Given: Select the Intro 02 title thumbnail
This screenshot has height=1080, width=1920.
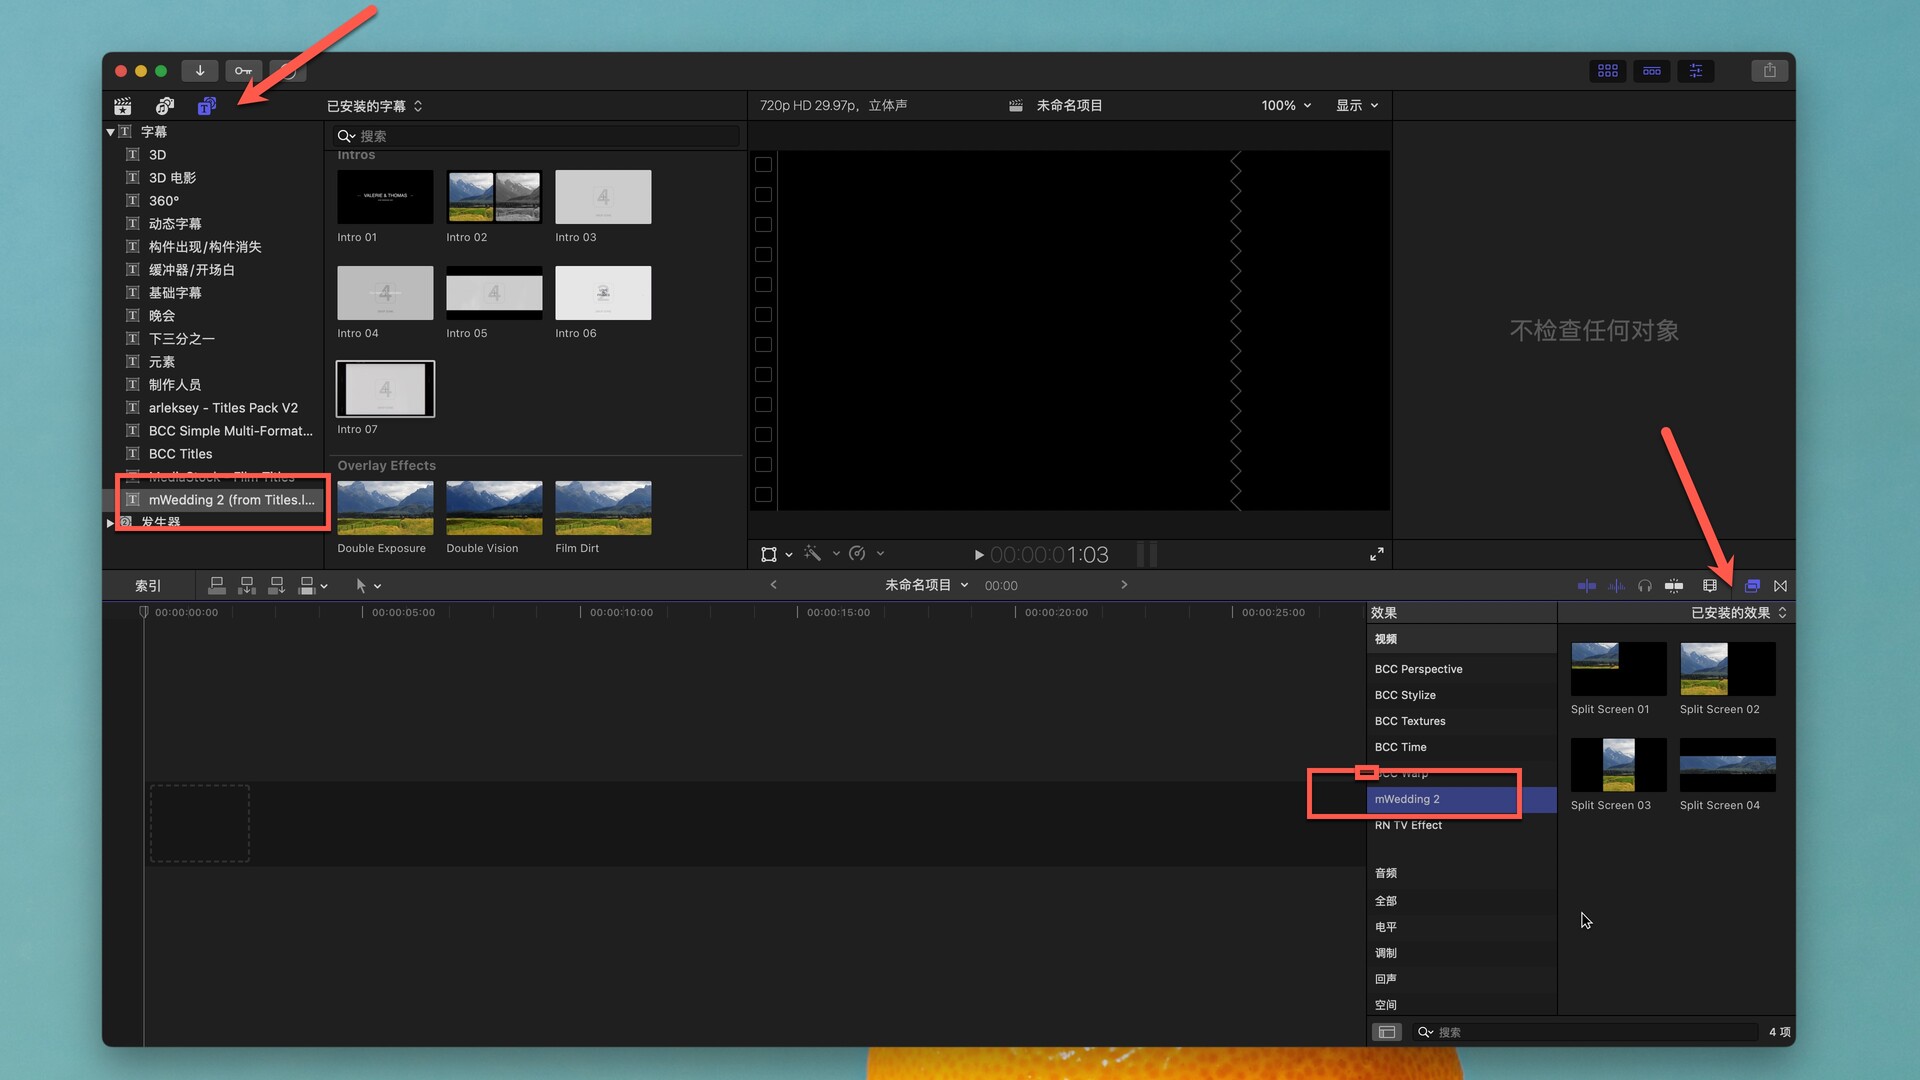Looking at the screenshot, I should pyautogui.click(x=494, y=197).
